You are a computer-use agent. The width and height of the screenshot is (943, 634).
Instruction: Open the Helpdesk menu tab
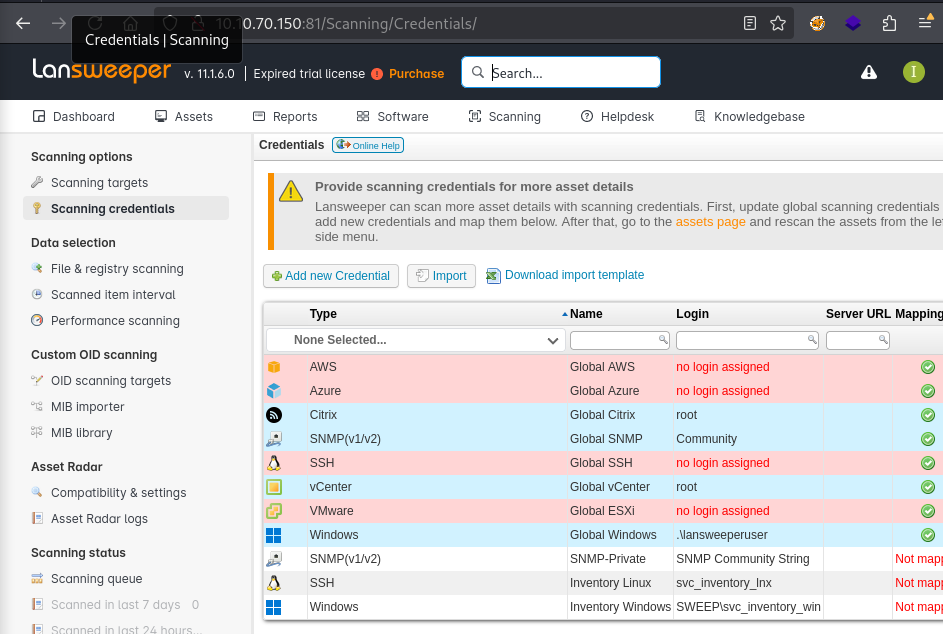pos(617,117)
